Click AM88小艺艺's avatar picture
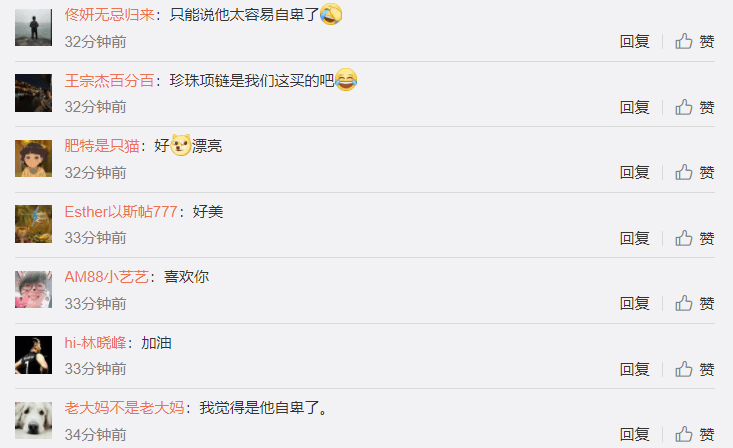Image resolution: width=733 pixels, height=448 pixels. pos(33,289)
